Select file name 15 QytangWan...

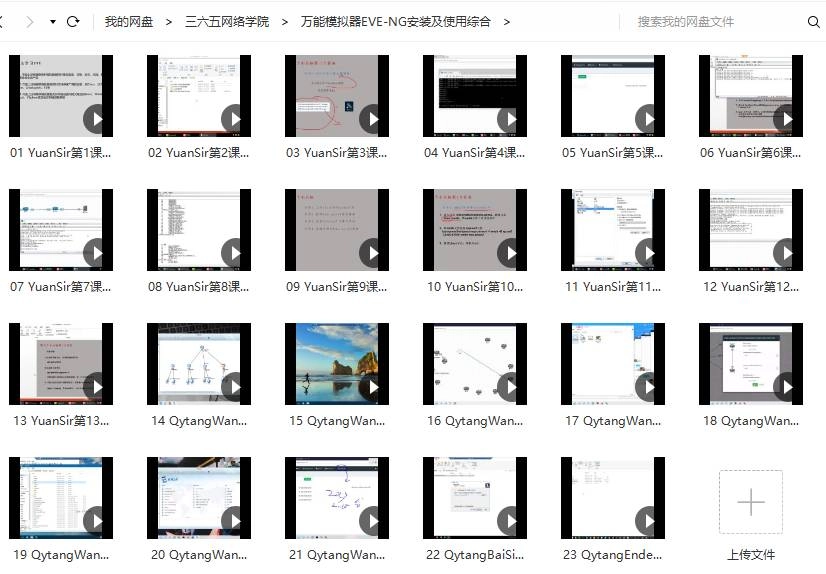pos(337,421)
